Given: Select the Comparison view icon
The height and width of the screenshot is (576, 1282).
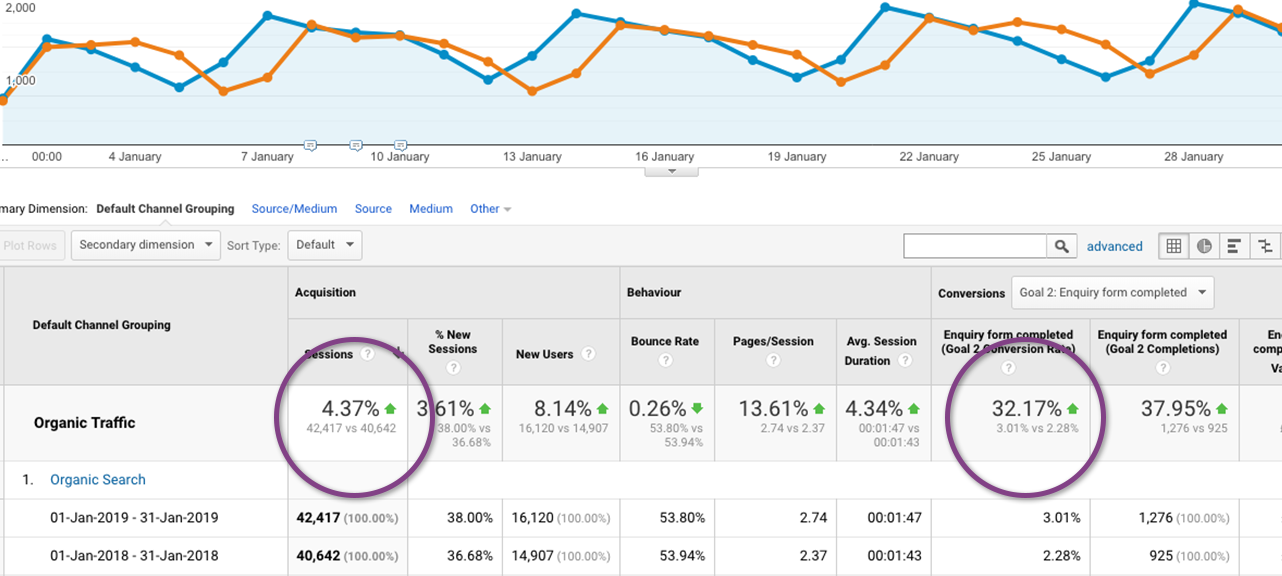Looking at the screenshot, I should pos(1265,246).
